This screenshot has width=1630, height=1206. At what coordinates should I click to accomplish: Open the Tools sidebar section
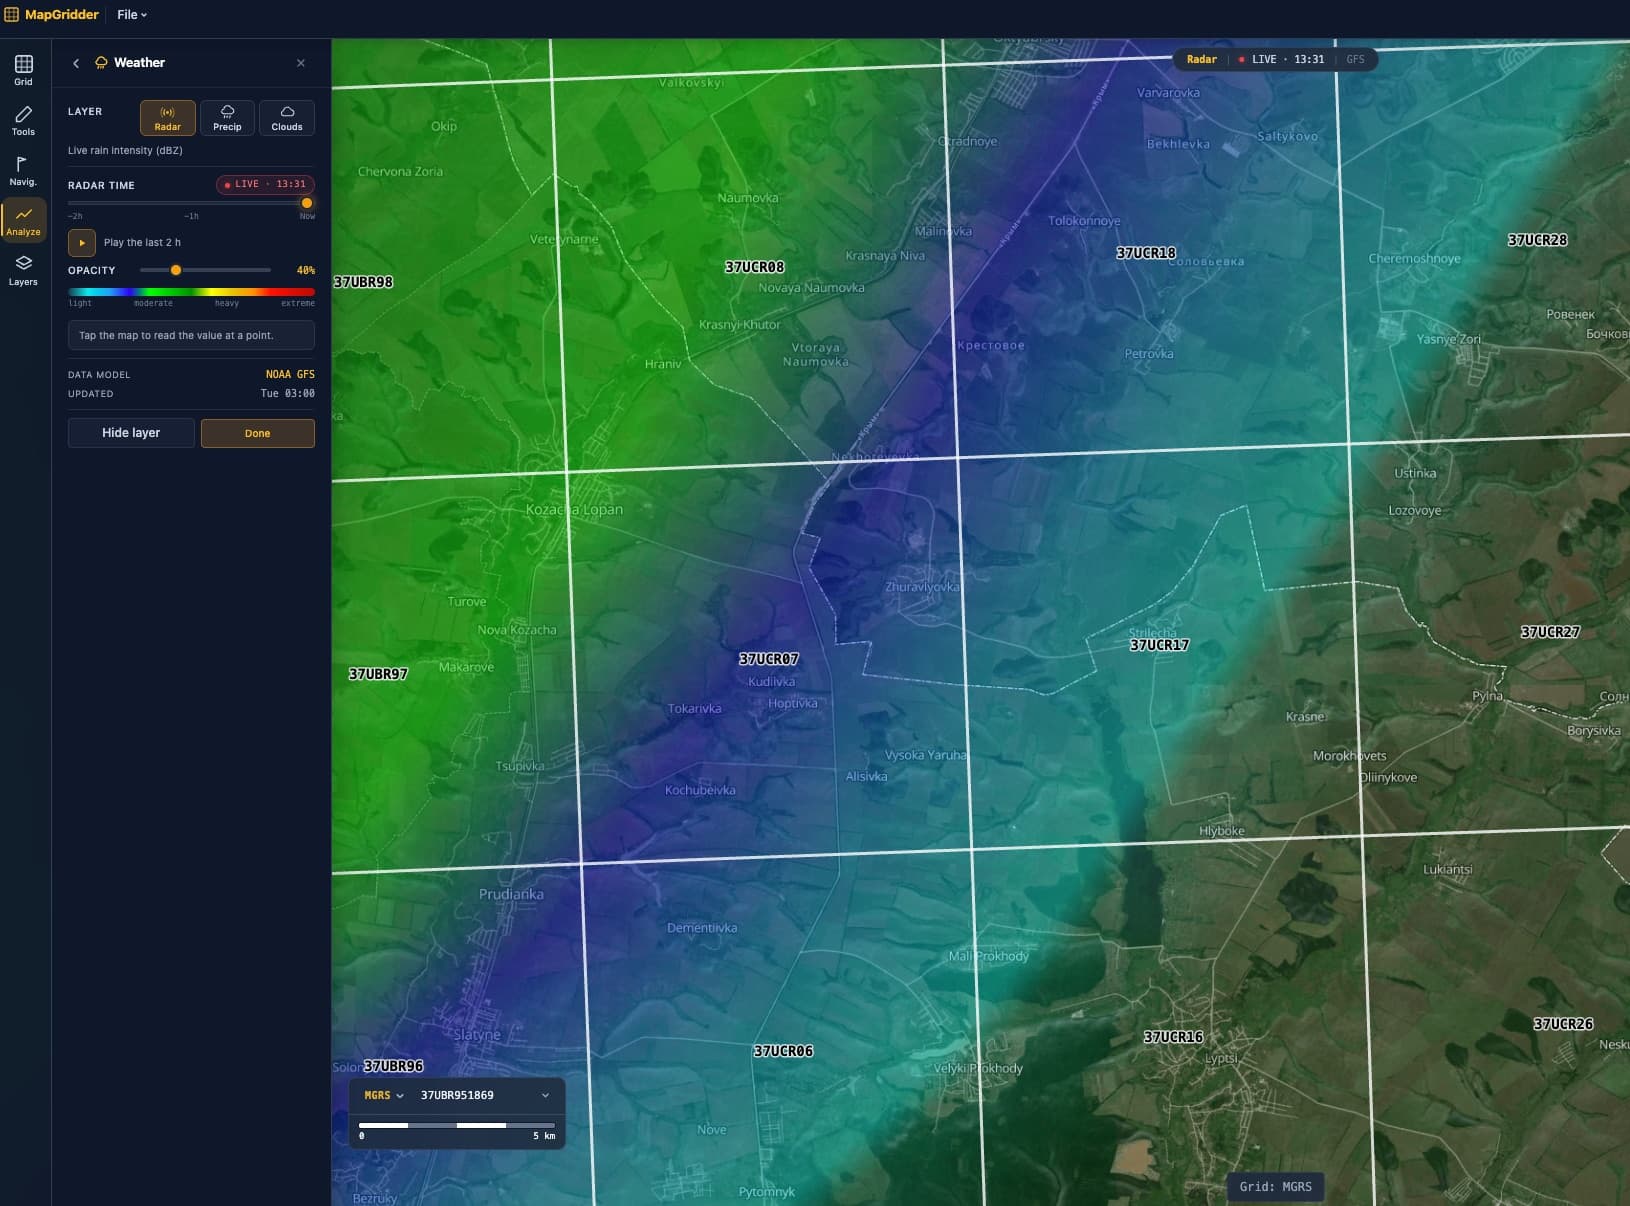(23, 120)
